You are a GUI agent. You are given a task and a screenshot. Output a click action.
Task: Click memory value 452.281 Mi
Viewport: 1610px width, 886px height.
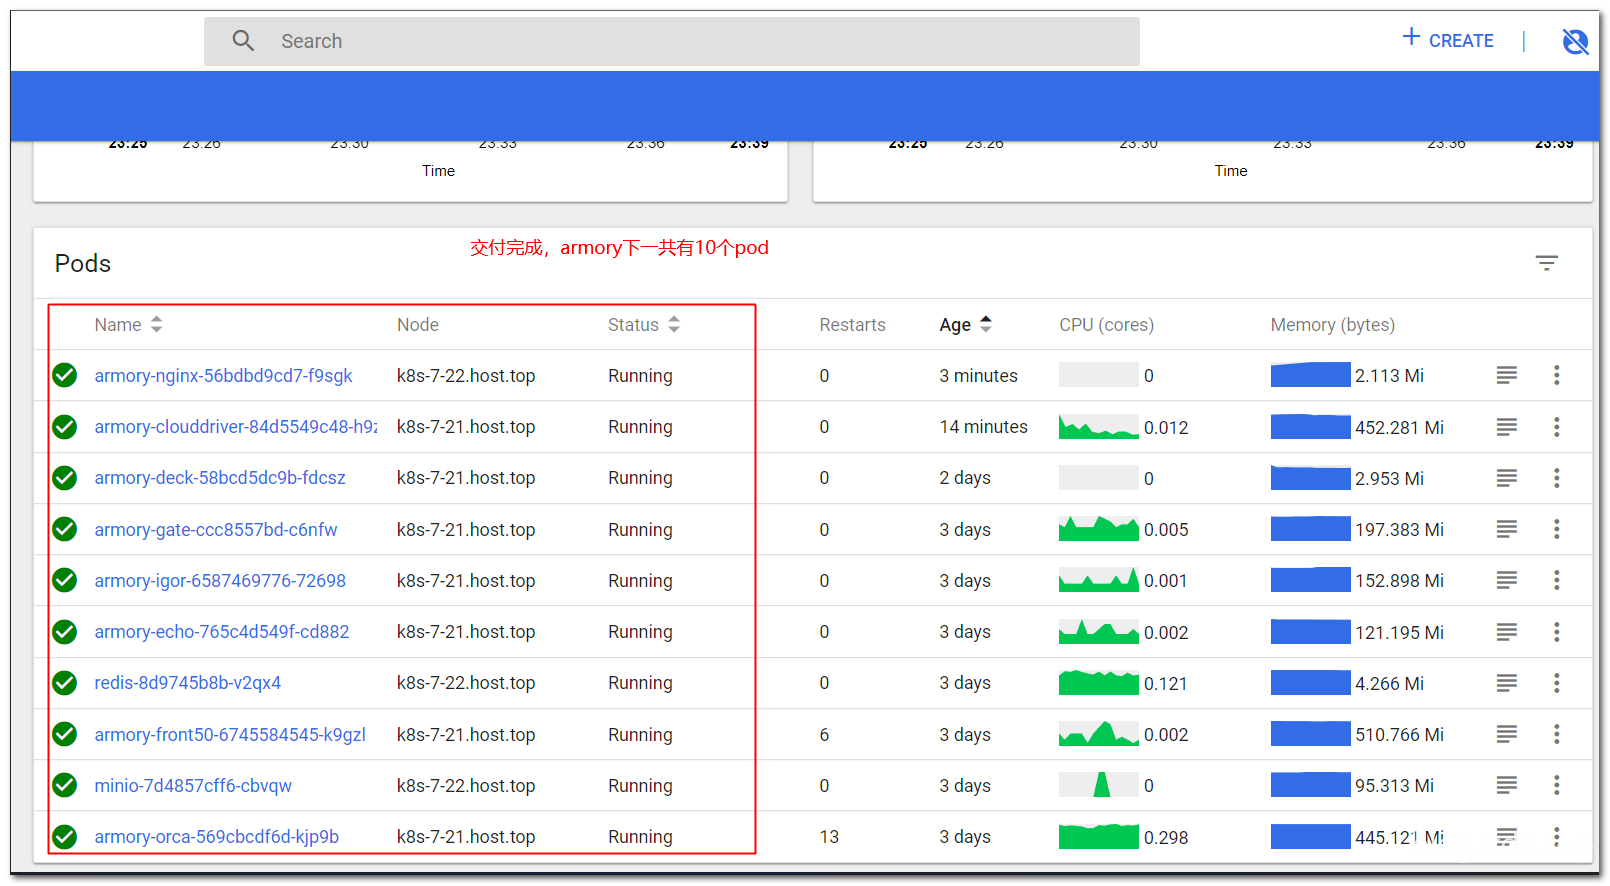point(1399,428)
